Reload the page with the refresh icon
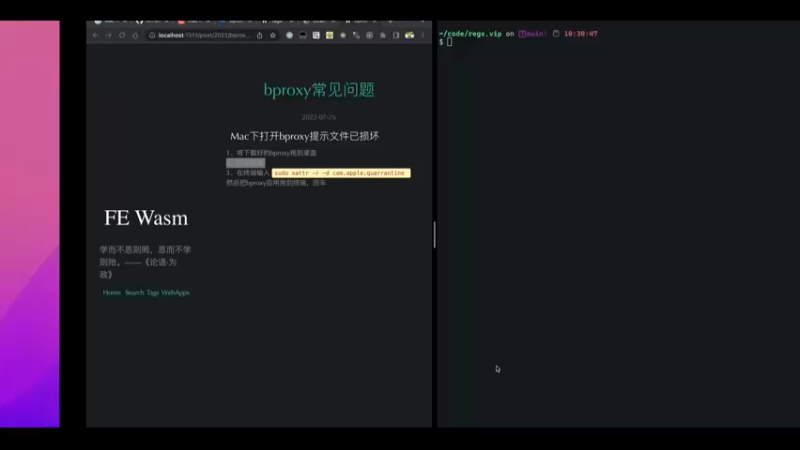 122,35
